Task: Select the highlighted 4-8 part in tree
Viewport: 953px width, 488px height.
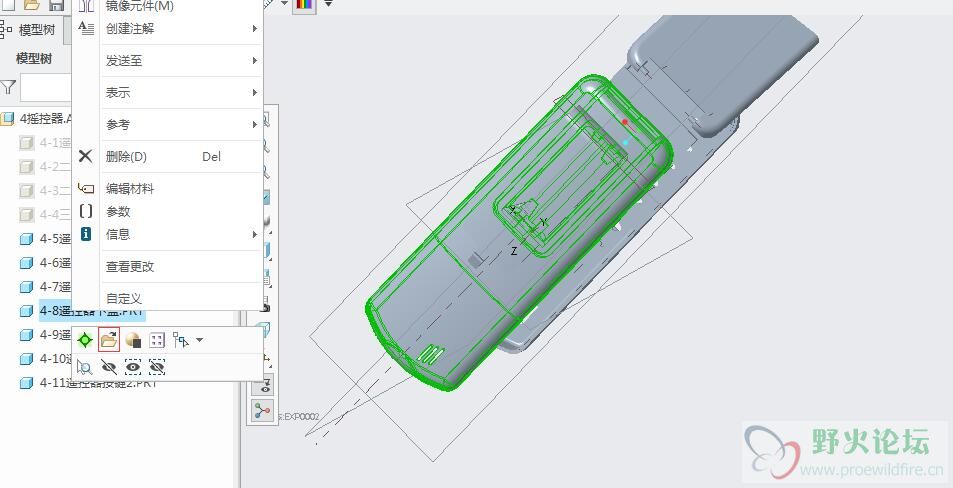Action: (x=92, y=311)
